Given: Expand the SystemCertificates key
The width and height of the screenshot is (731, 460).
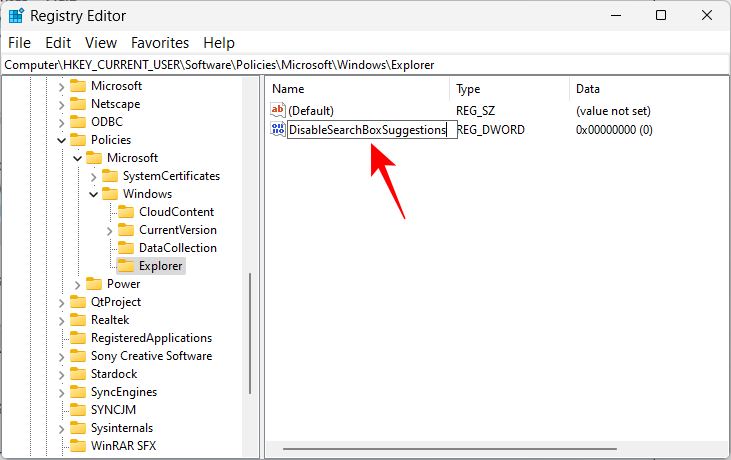Looking at the screenshot, I should tap(94, 176).
